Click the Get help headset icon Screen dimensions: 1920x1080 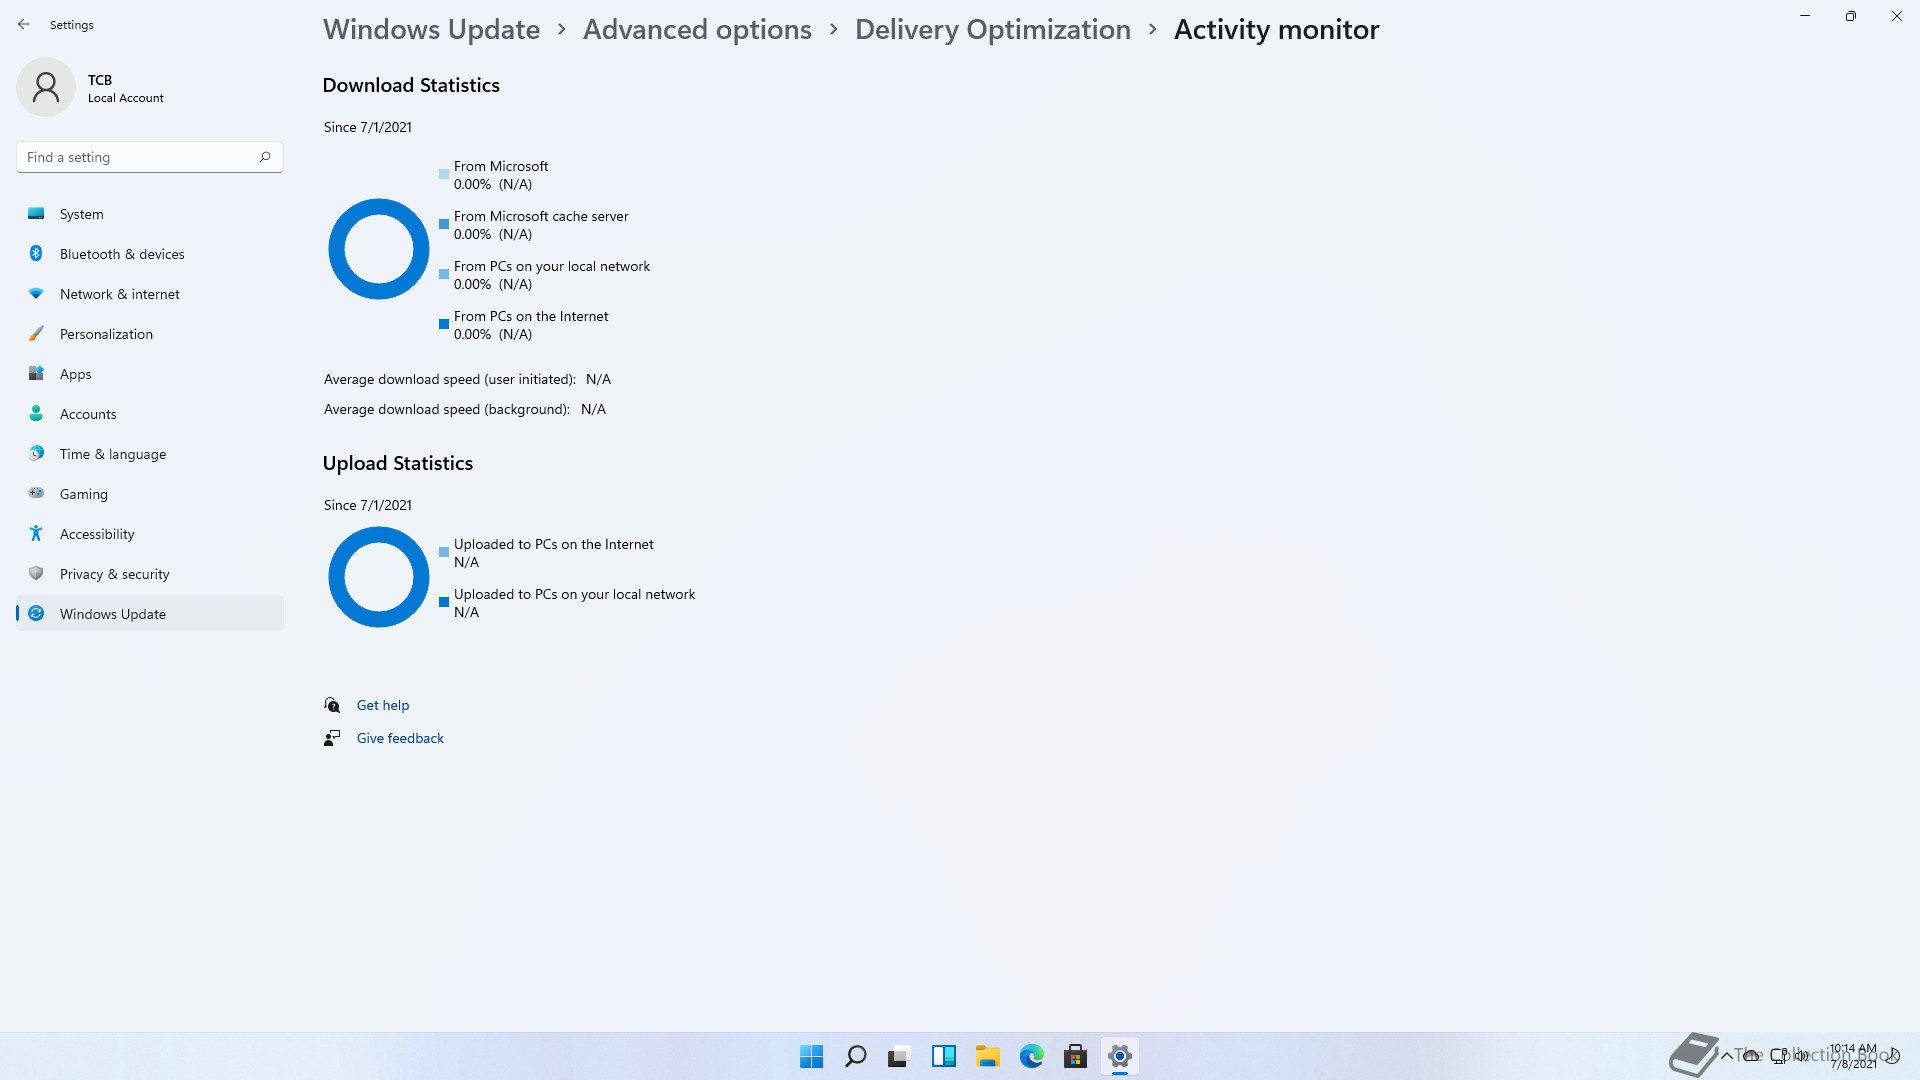(332, 705)
